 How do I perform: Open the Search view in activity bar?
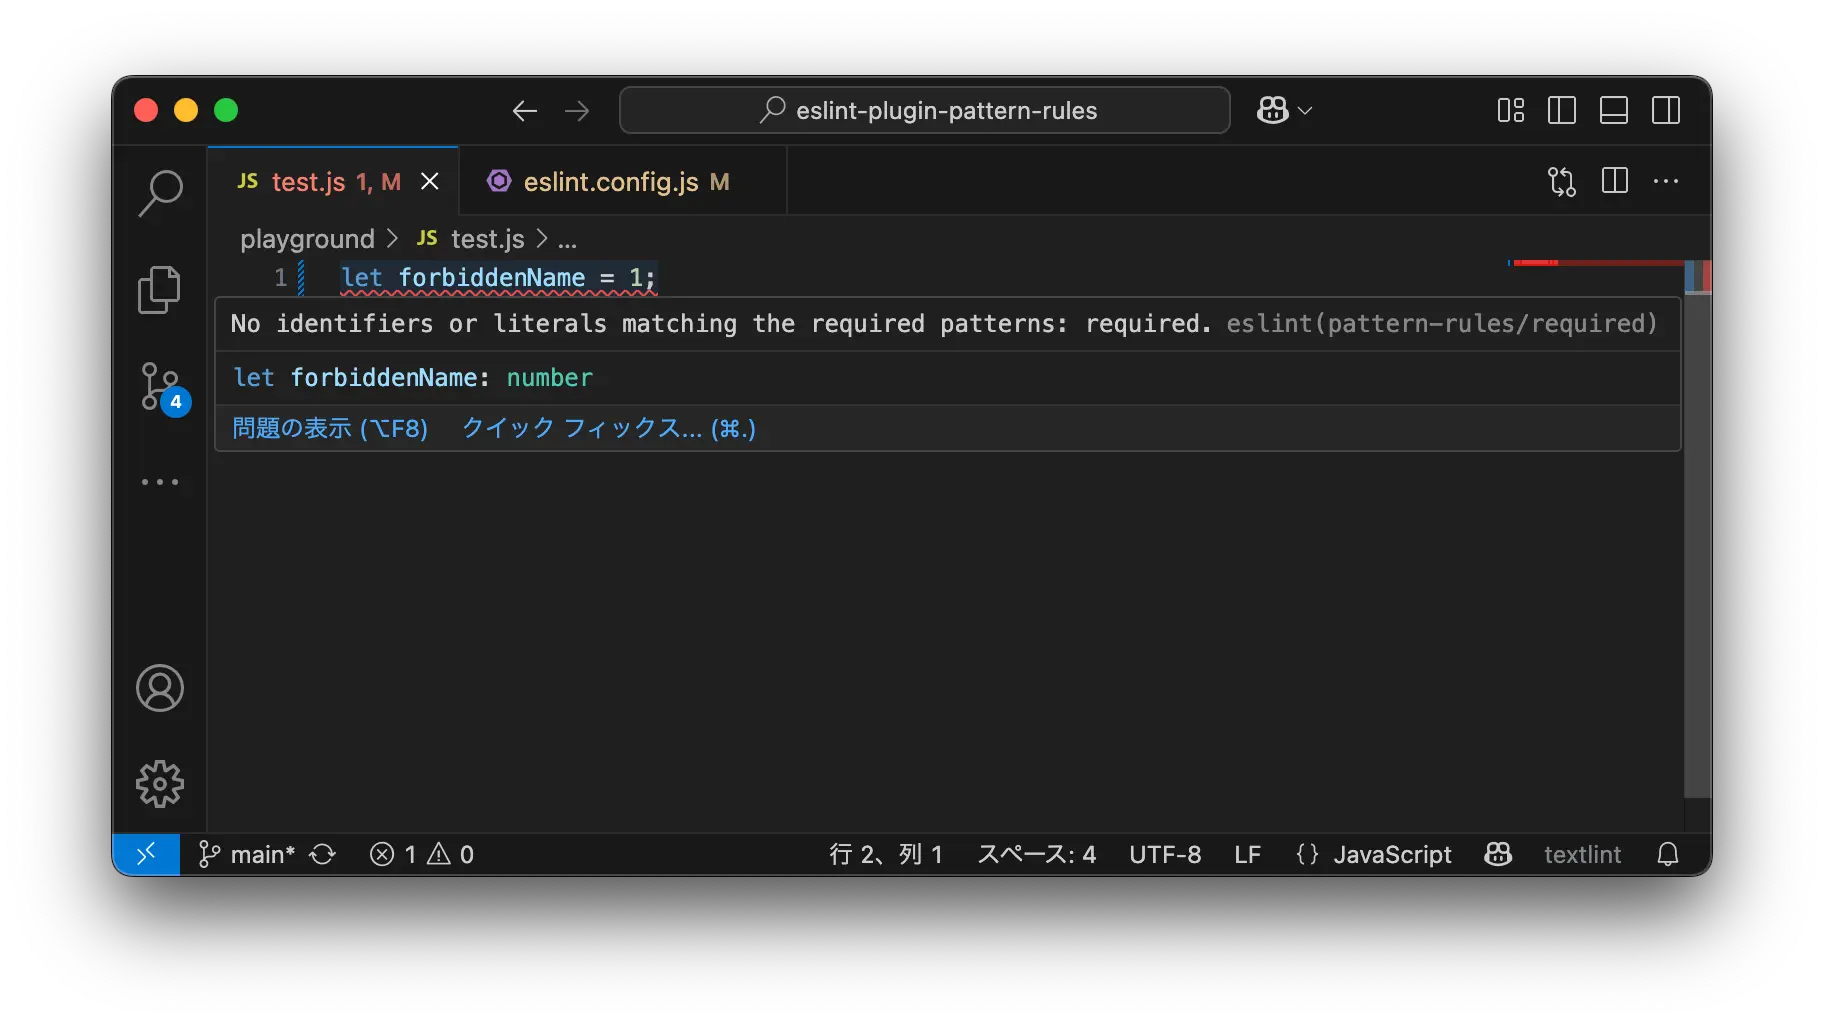160,193
